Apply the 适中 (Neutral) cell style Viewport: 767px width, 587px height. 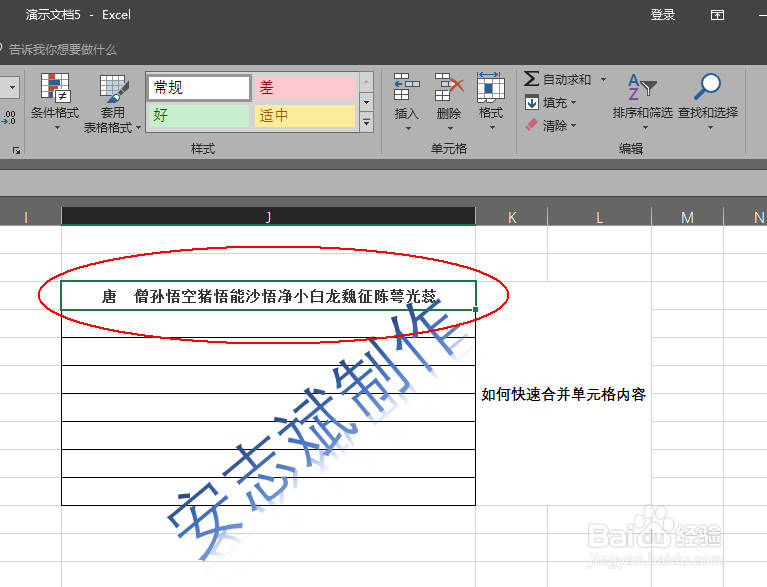click(304, 115)
